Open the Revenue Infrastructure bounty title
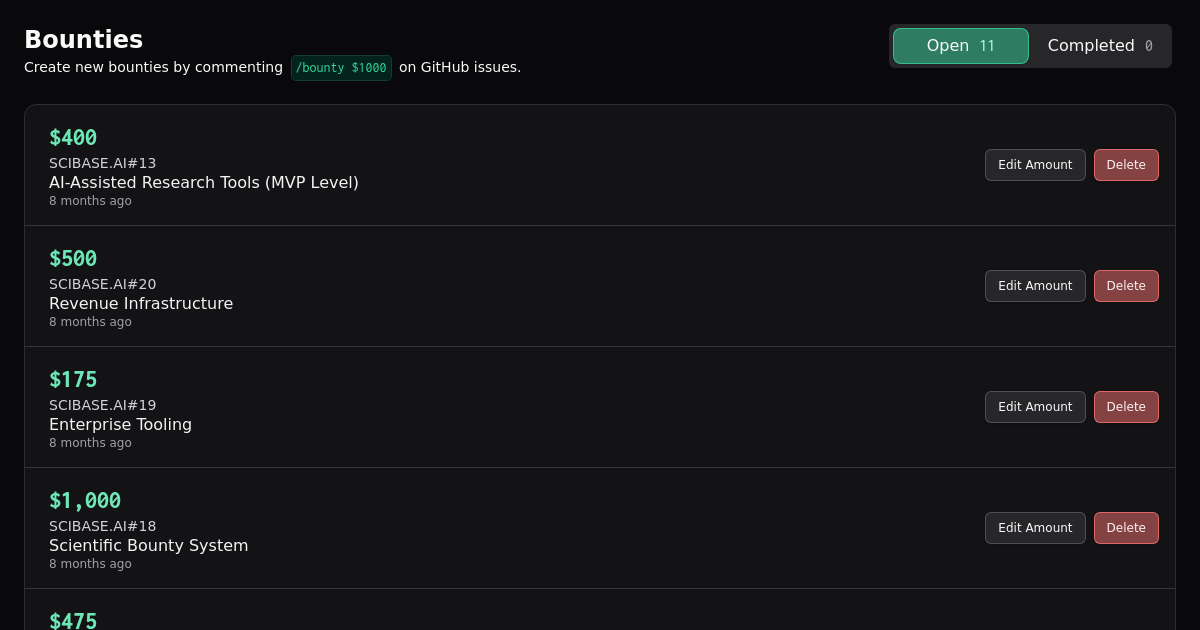Image resolution: width=1200 pixels, height=630 pixels. 141,303
